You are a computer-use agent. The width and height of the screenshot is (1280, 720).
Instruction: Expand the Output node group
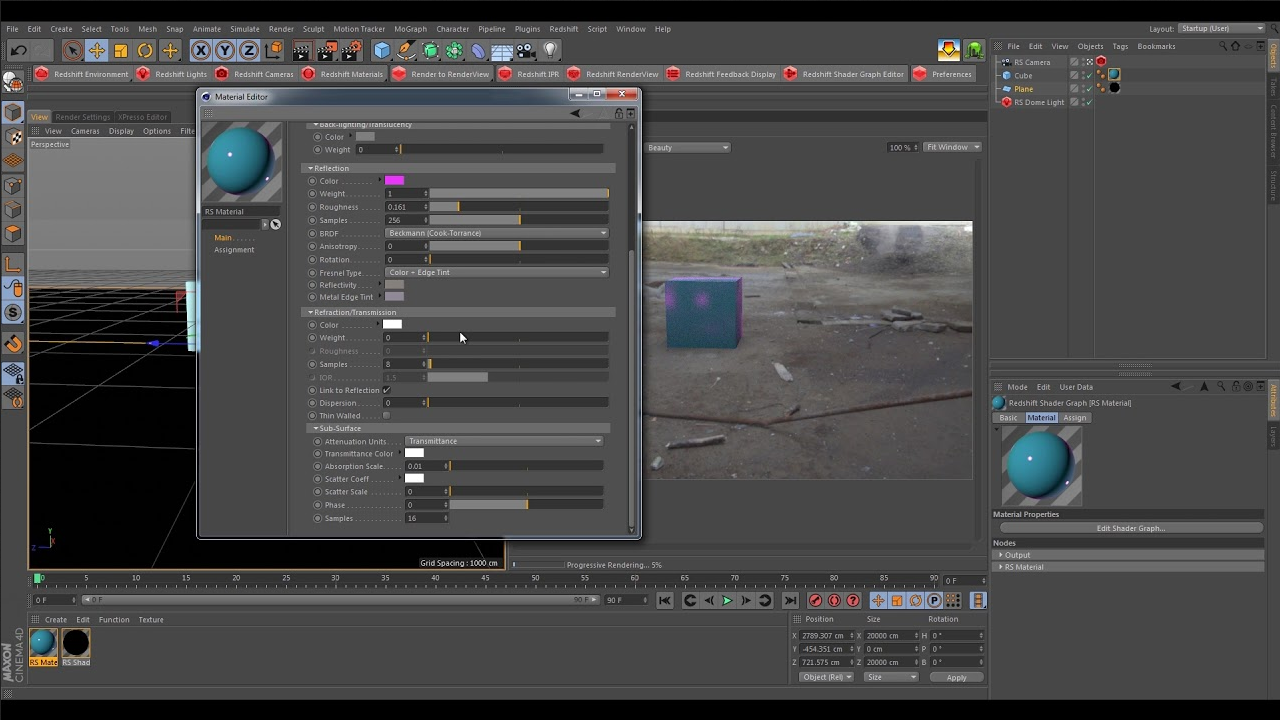(1000, 555)
